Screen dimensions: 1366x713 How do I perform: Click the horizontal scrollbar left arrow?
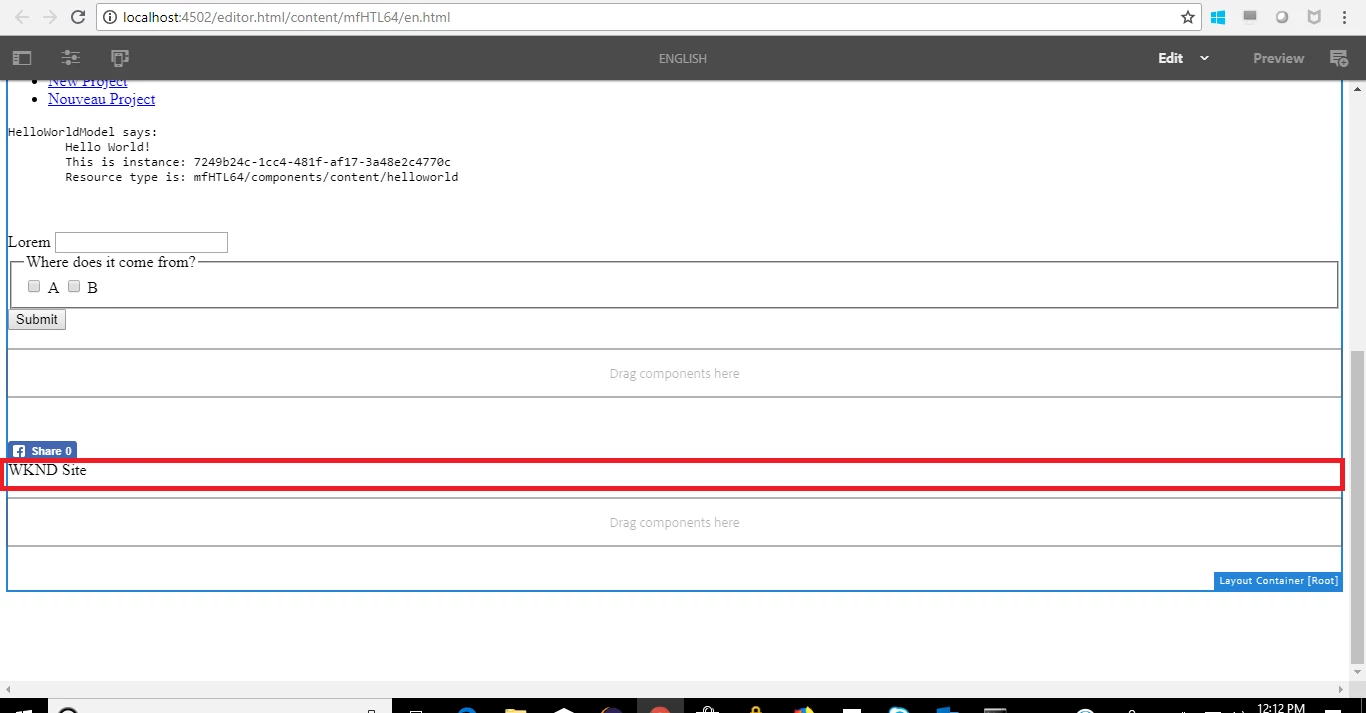(7, 689)
